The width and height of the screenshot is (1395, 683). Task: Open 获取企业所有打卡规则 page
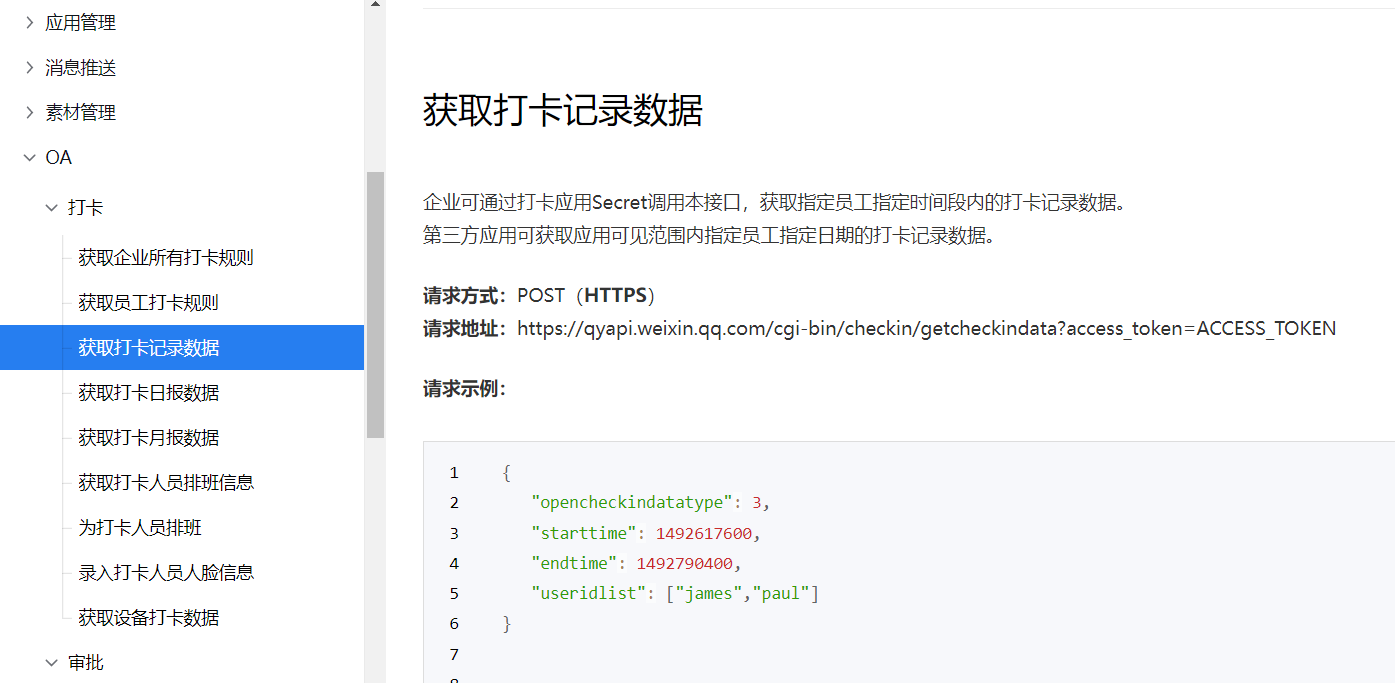coord(166,257)
